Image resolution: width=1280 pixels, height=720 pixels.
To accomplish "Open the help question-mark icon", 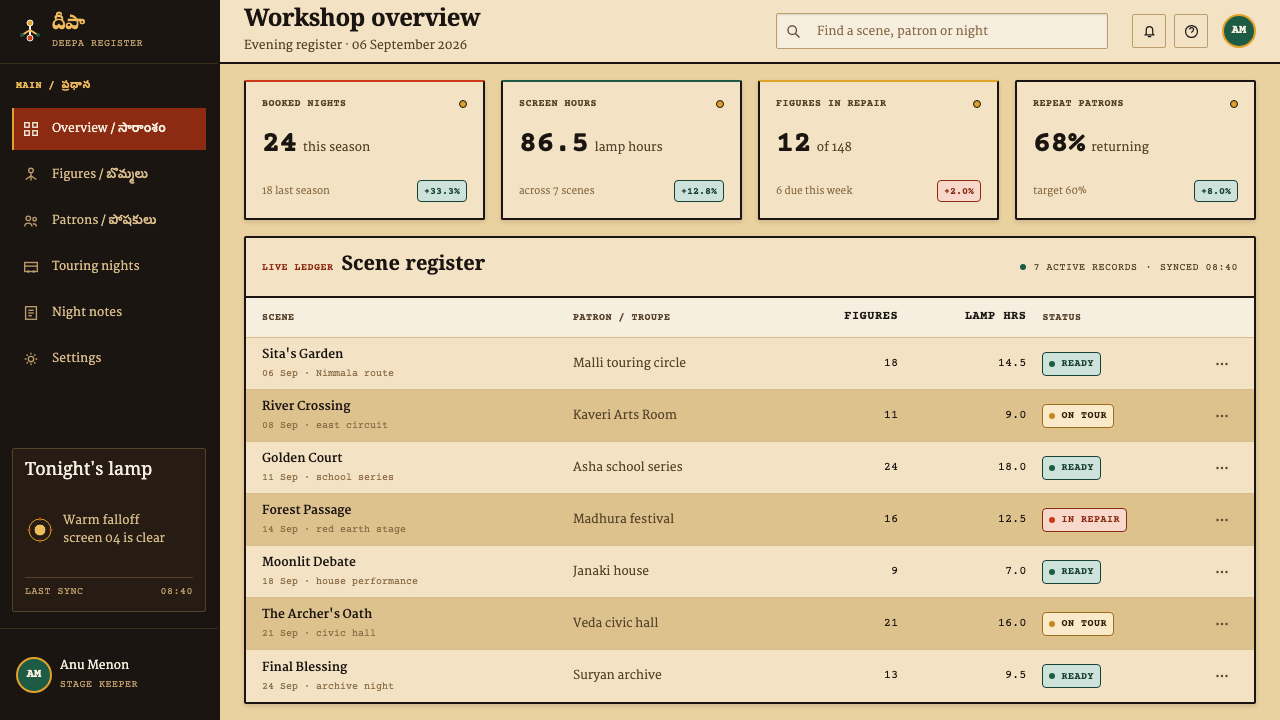I will (1191, 31).
